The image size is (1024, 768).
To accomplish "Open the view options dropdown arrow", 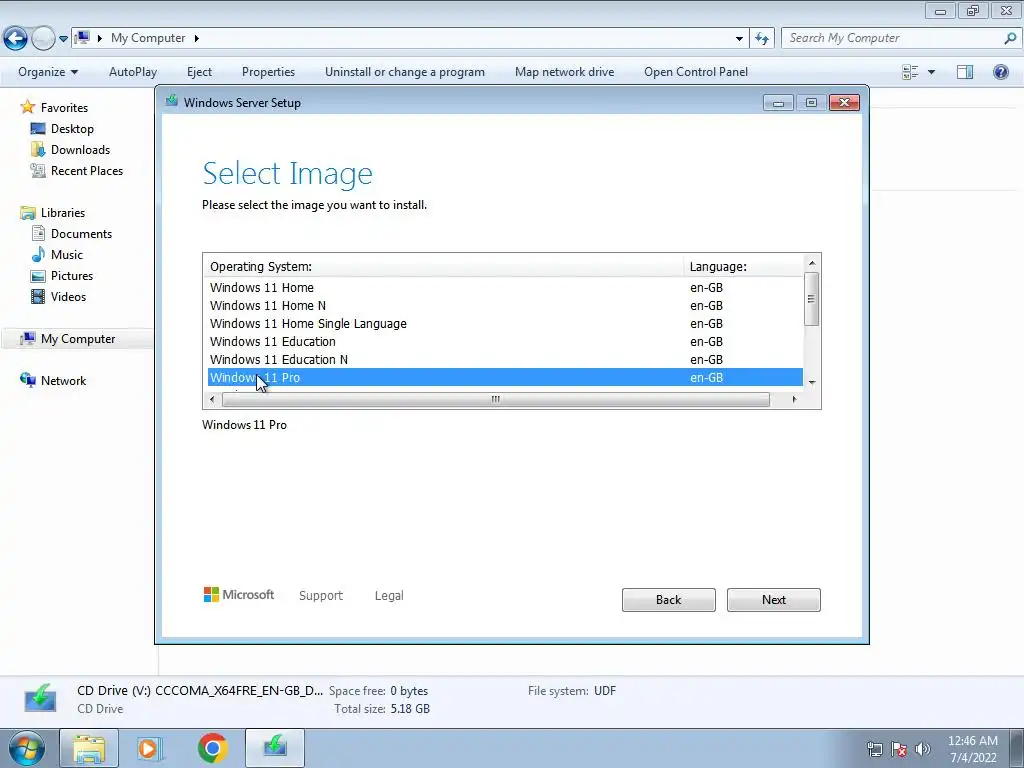I will click(x=931, y=72).
